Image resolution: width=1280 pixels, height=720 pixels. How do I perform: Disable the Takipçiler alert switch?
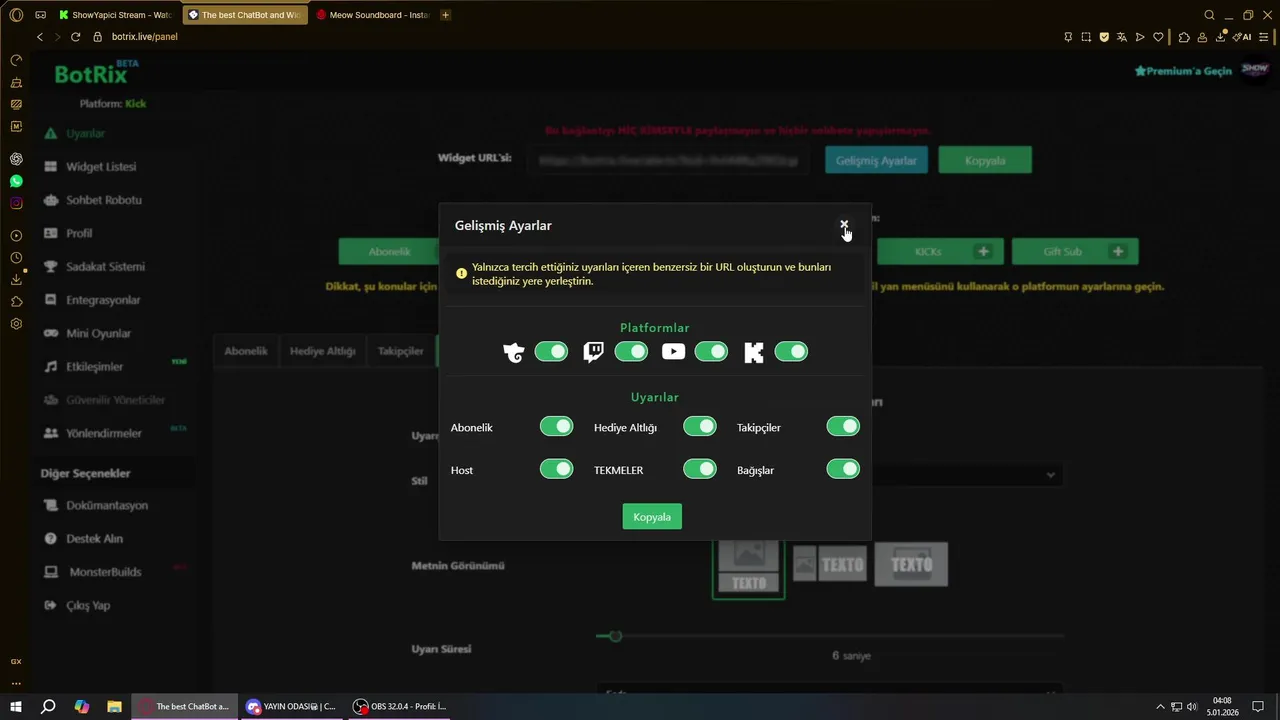point(843,427)
